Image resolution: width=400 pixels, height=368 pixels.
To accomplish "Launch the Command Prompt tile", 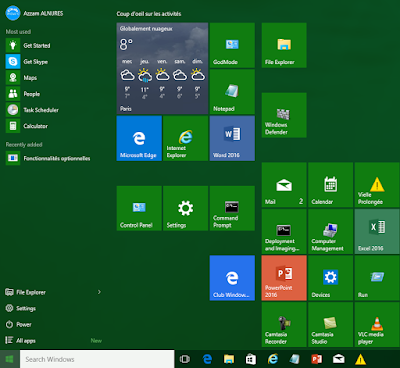I will click(232, 208).
